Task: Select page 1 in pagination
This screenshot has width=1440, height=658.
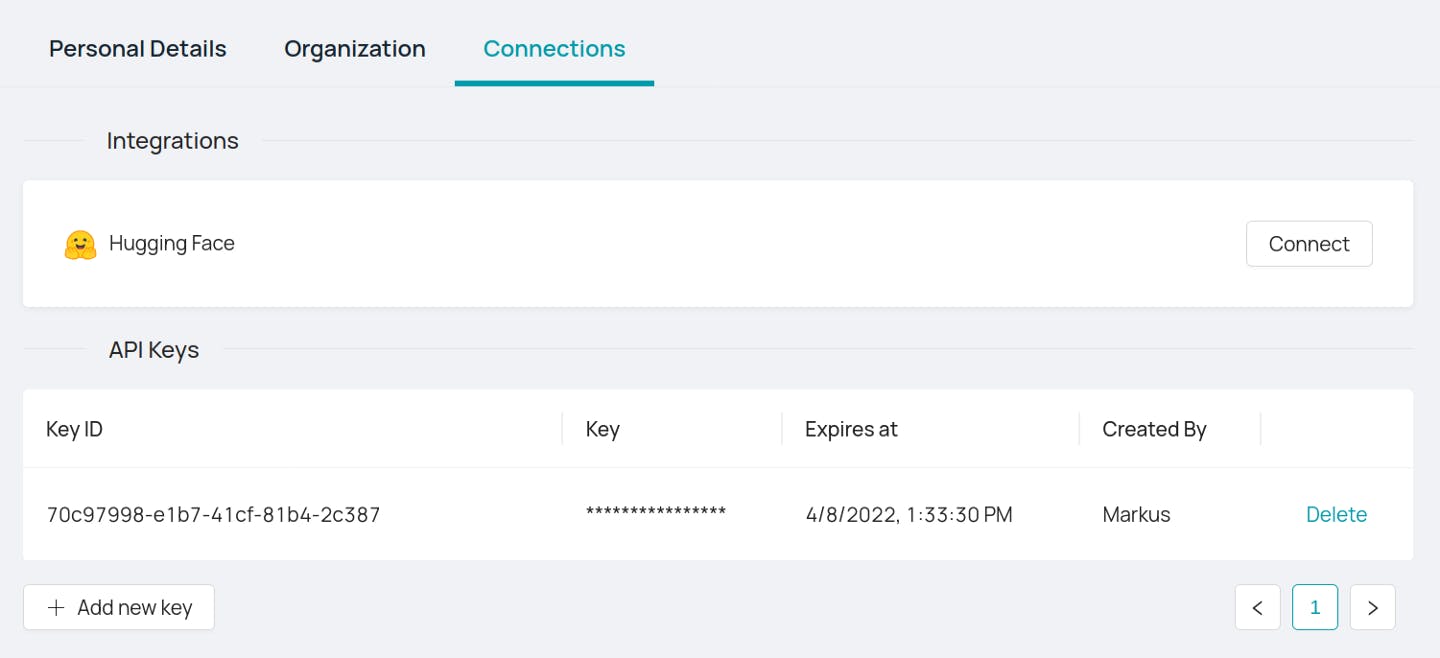Action: [1315, 607]
